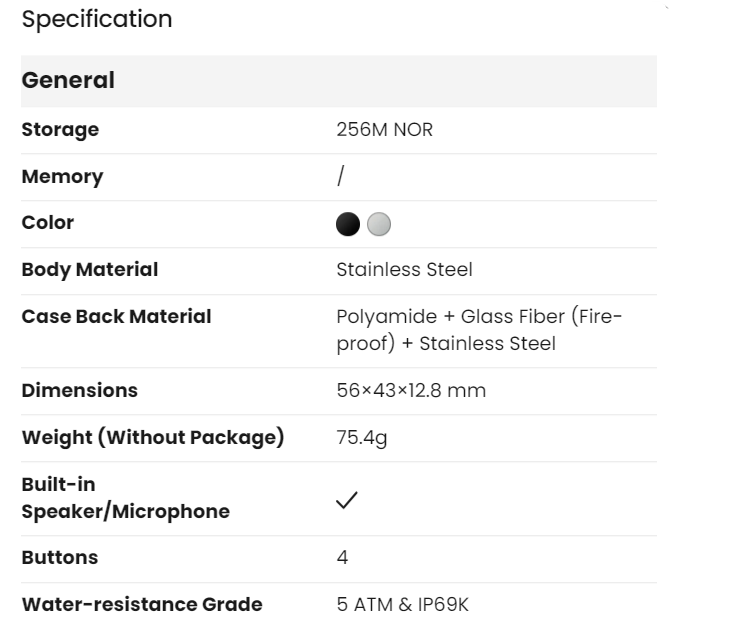
Task: Click the 256M NOR storage value
Action: [385, 130]
